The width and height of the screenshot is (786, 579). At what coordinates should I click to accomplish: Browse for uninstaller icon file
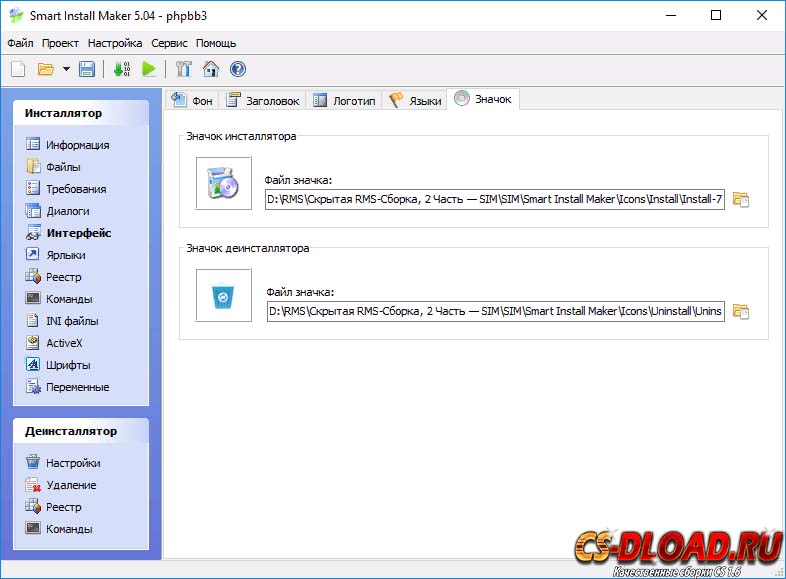coord(740,311)
